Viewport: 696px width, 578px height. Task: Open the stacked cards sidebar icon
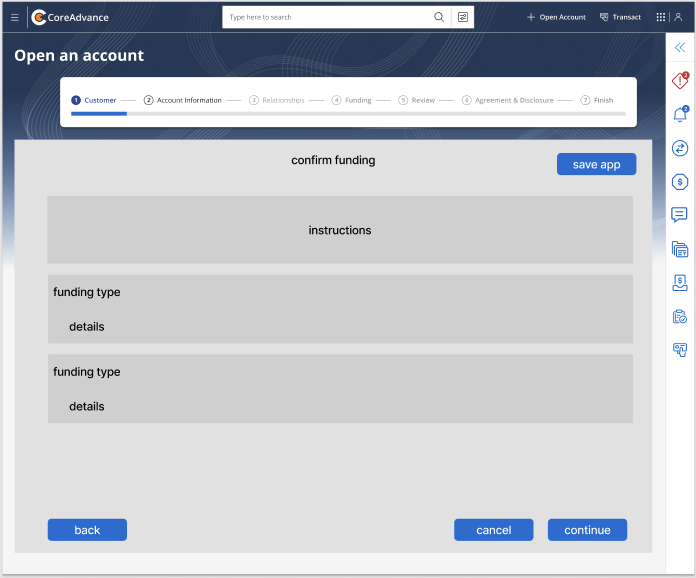tap(680, 249)
